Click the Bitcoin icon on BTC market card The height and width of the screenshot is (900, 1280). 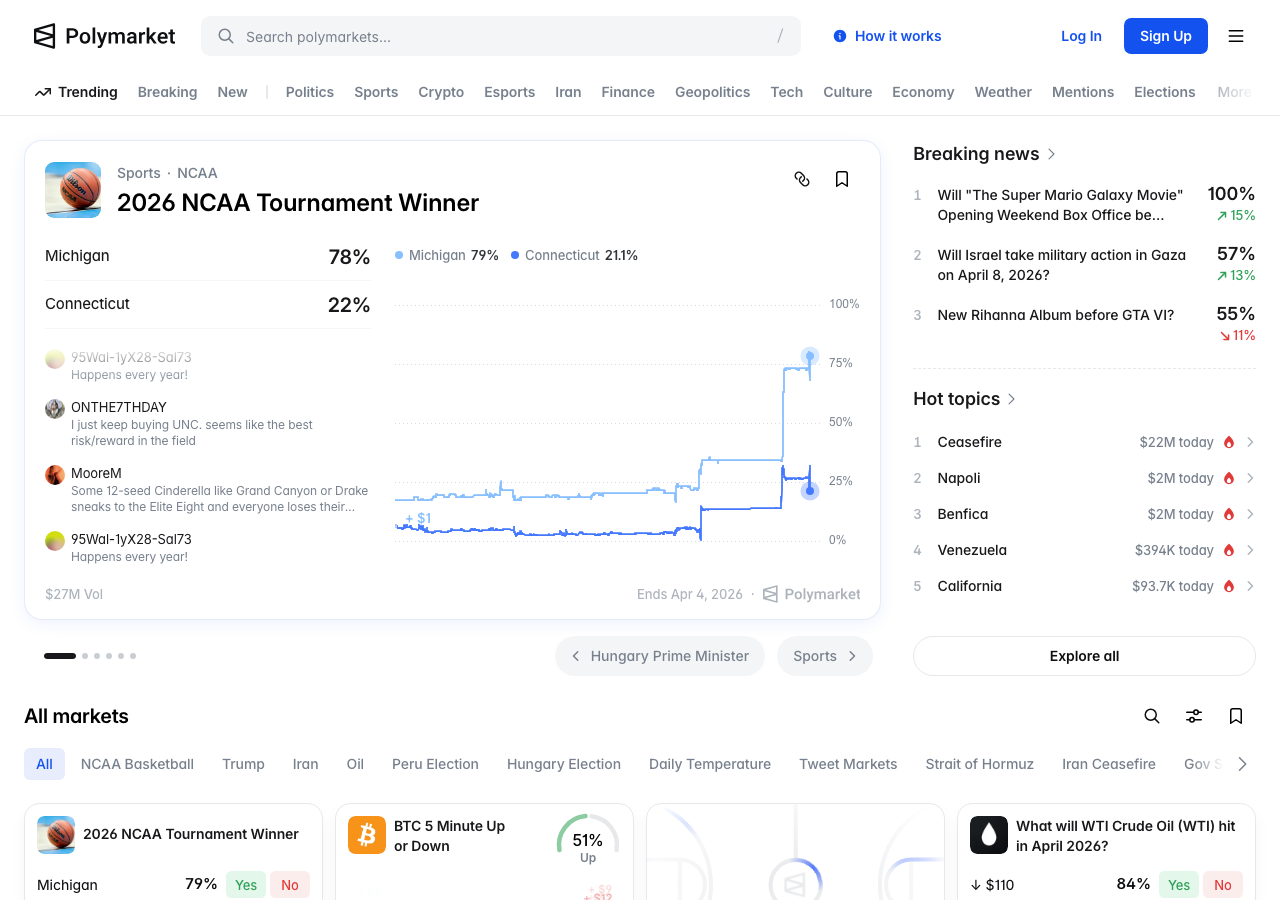click(x=367, y=835)
